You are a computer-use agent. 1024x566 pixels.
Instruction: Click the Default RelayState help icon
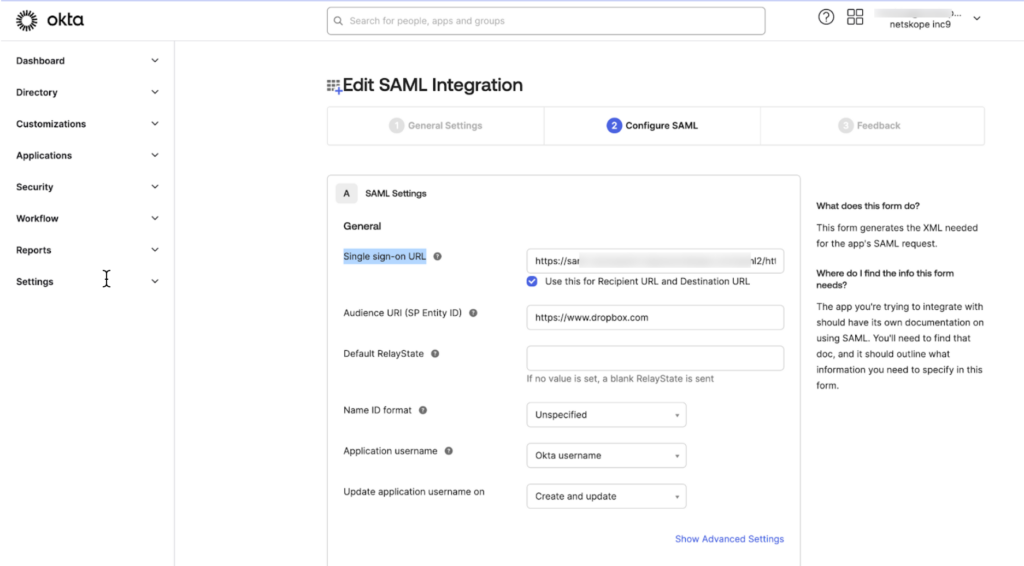tap(435, 354)
